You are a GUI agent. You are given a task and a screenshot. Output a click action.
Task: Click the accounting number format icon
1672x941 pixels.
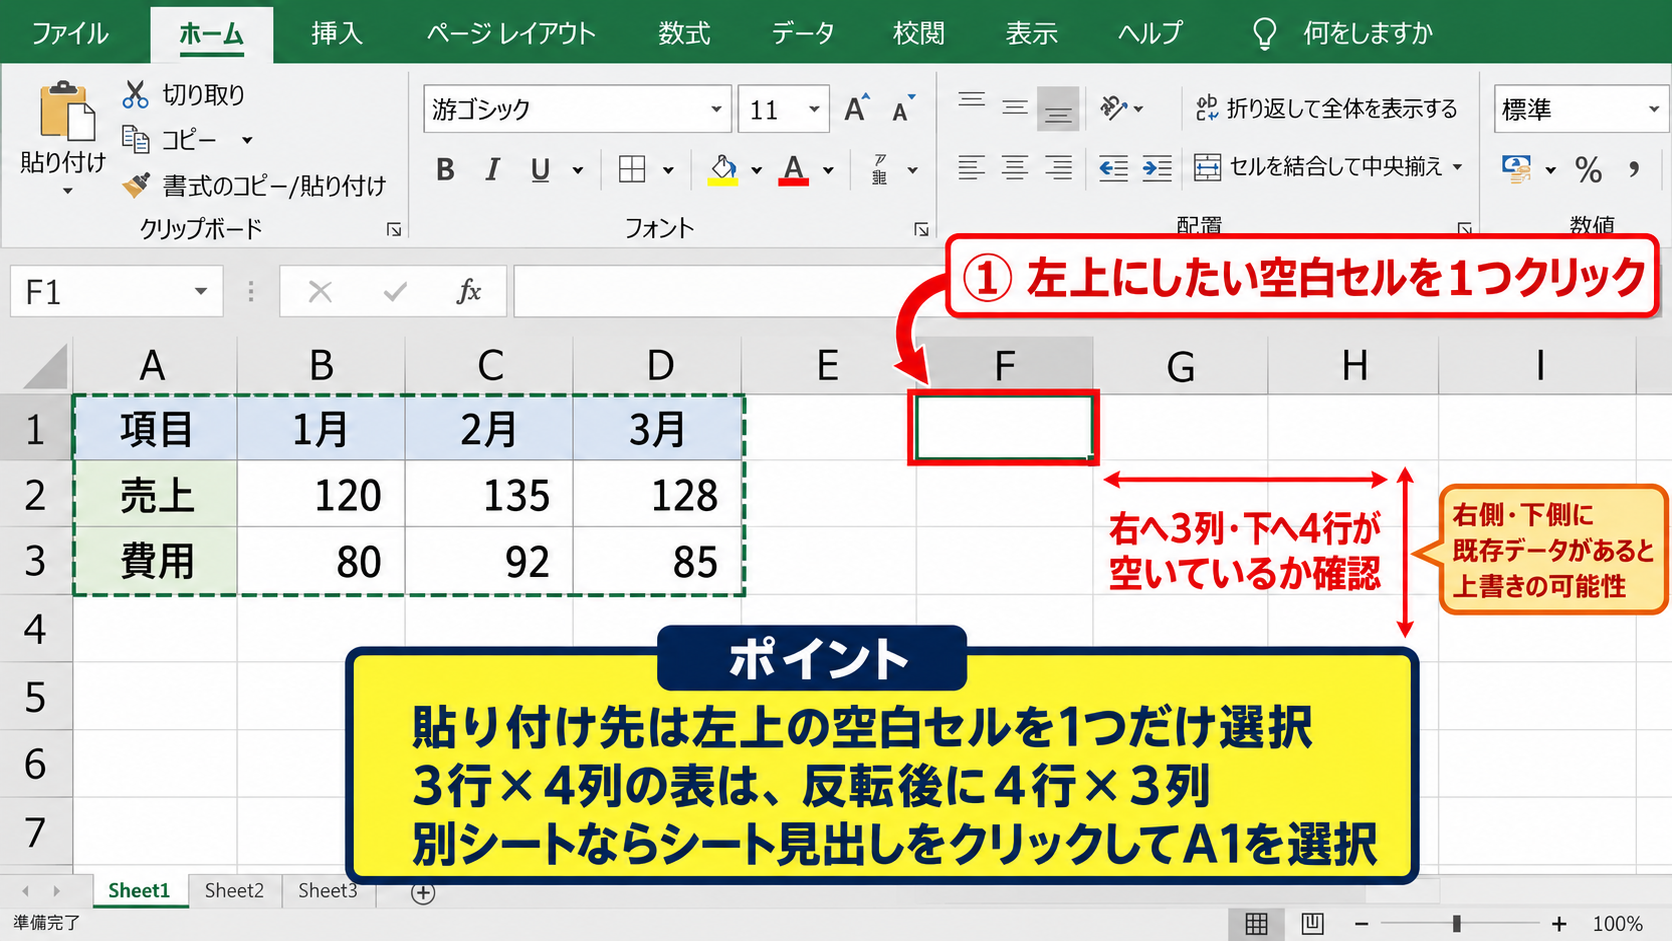click(1517, 169)
